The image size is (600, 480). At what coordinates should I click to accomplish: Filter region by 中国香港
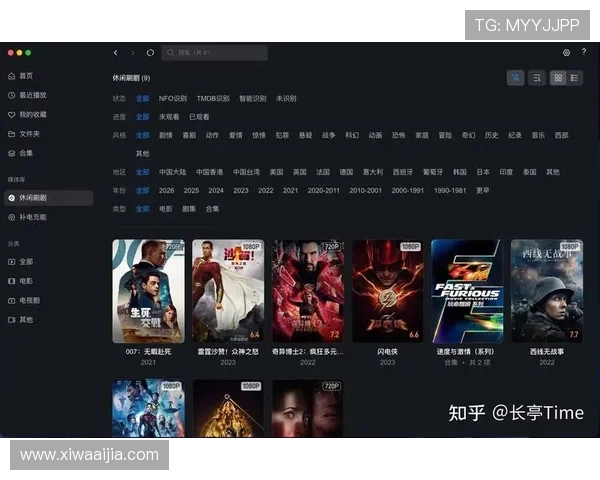point(209,172)
